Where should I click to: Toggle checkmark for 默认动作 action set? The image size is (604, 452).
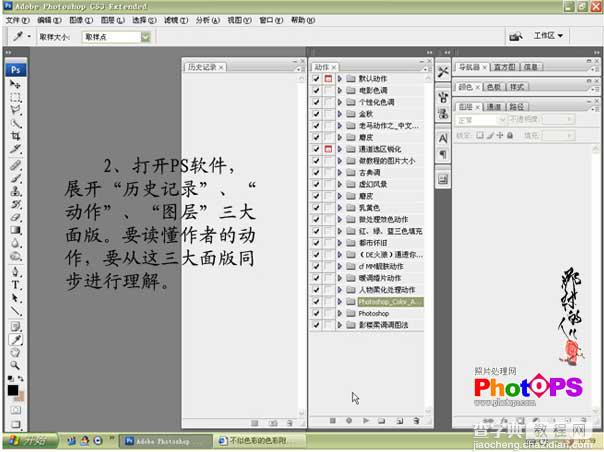tap(316, 79)
